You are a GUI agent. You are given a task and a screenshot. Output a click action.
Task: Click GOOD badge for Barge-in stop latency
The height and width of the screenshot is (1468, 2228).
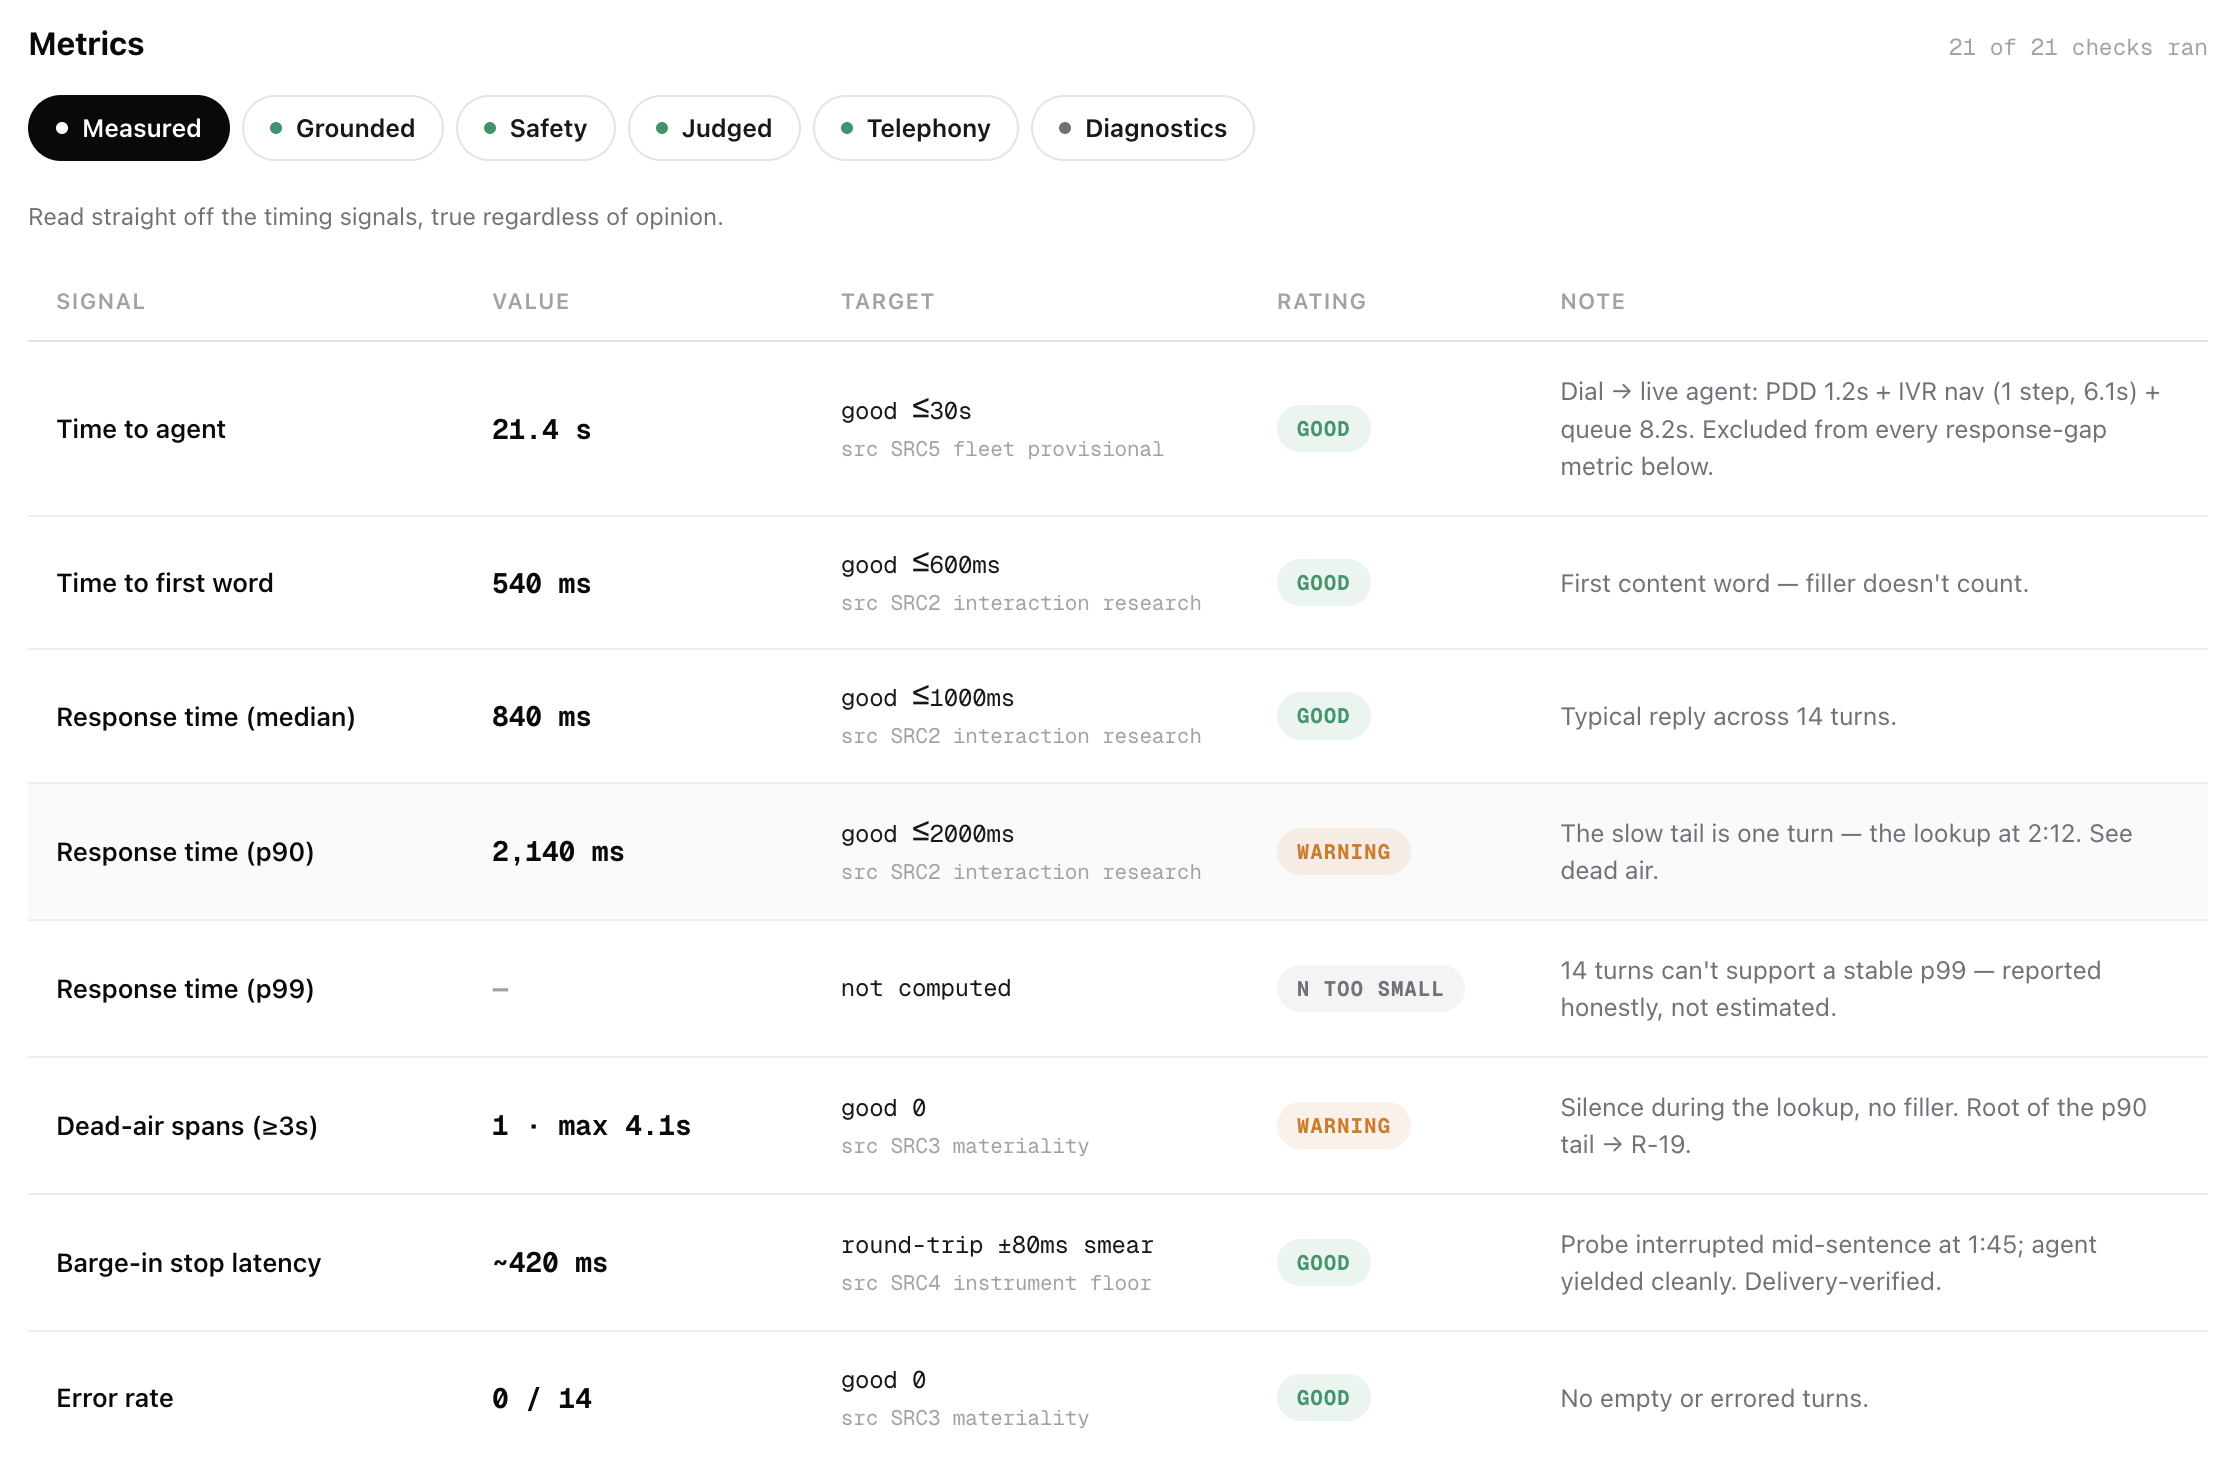[x=1323, y=1263]
